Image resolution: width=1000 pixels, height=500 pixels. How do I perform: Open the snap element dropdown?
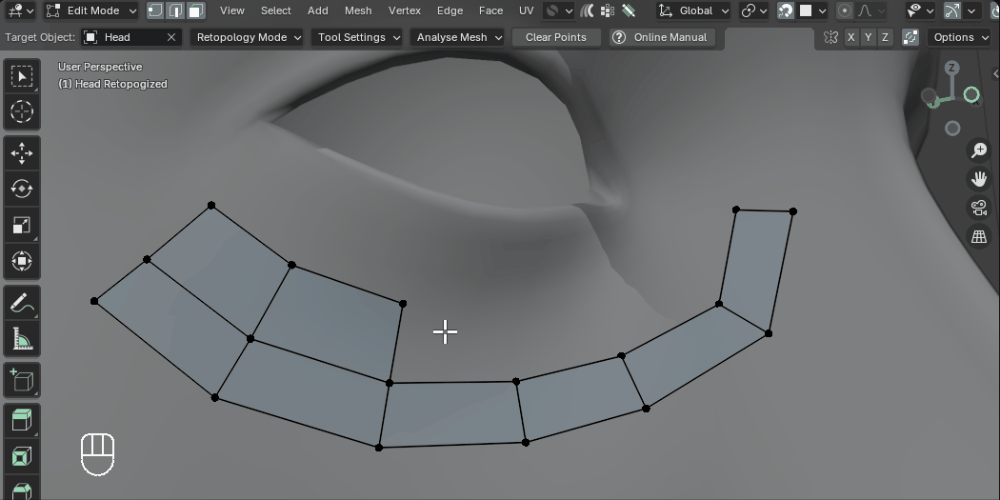(812, 11)
